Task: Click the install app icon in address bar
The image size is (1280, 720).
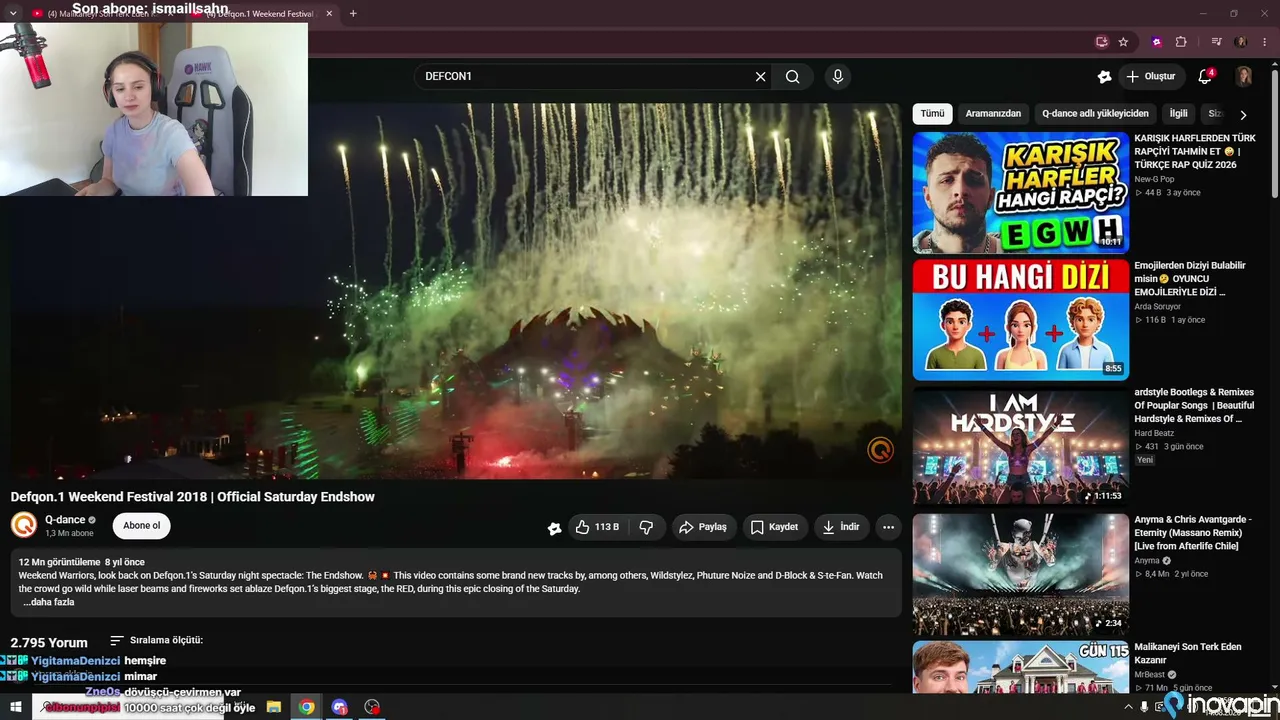Action: point(1101,42)
